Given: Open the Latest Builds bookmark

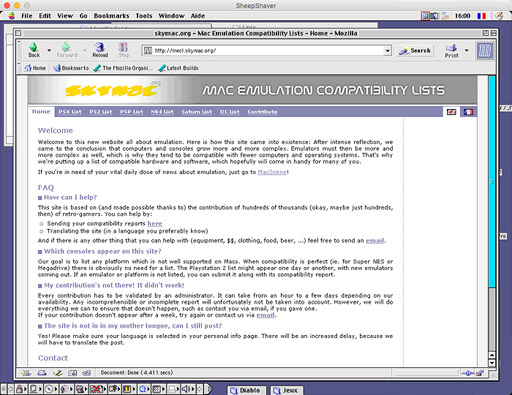Looking at the screenshot, I should pos(178,68).
